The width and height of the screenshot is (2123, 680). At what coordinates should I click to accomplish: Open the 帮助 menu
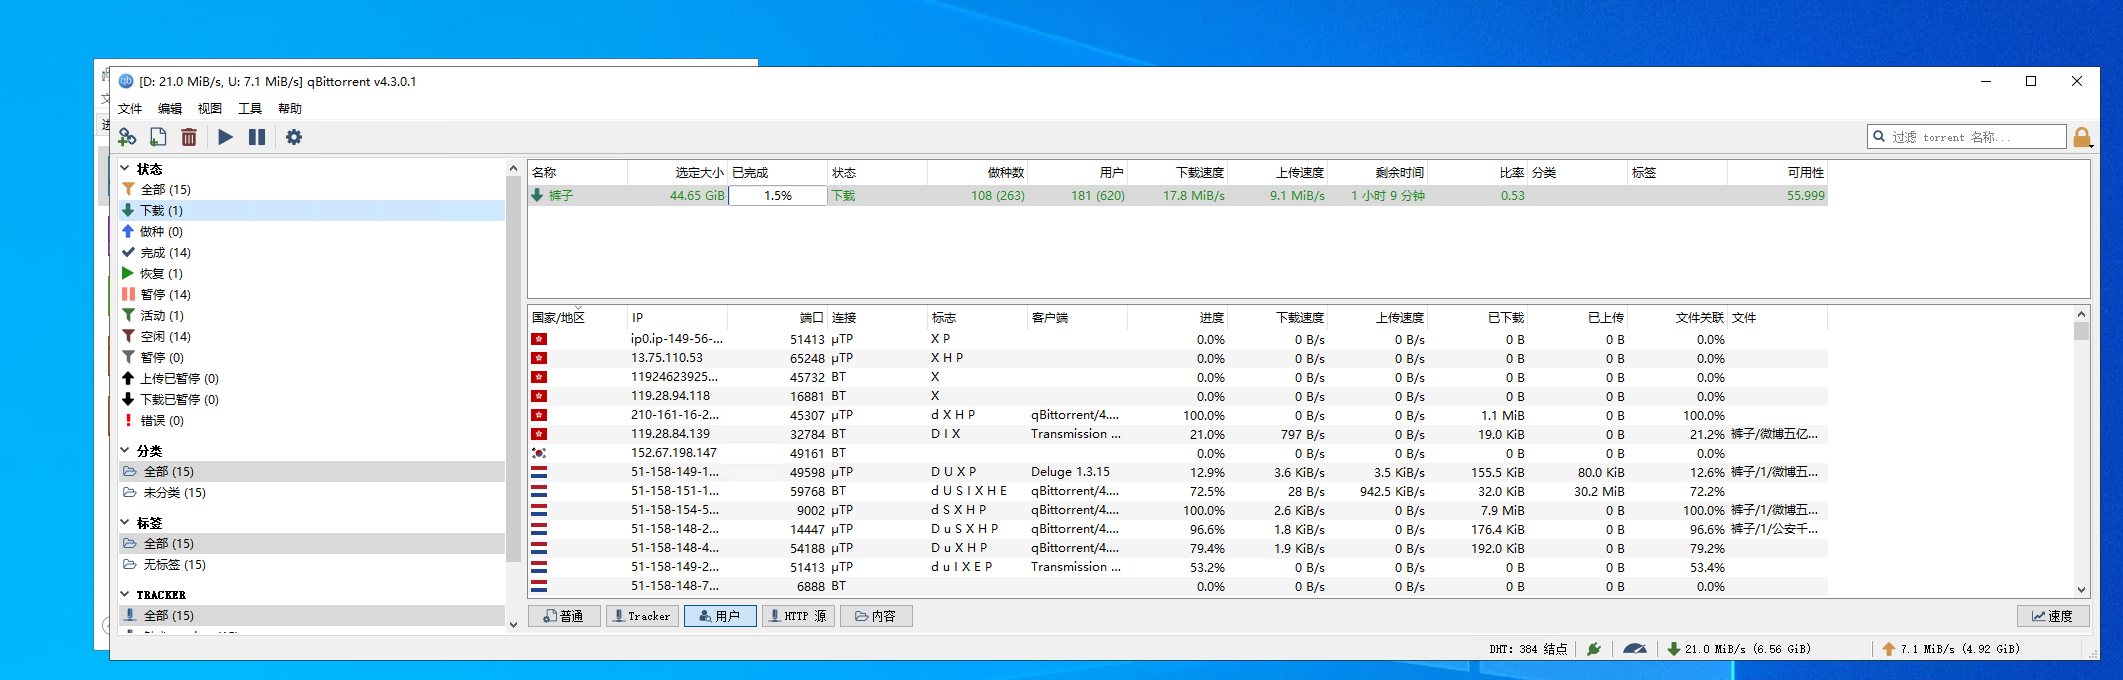(290, 109)
